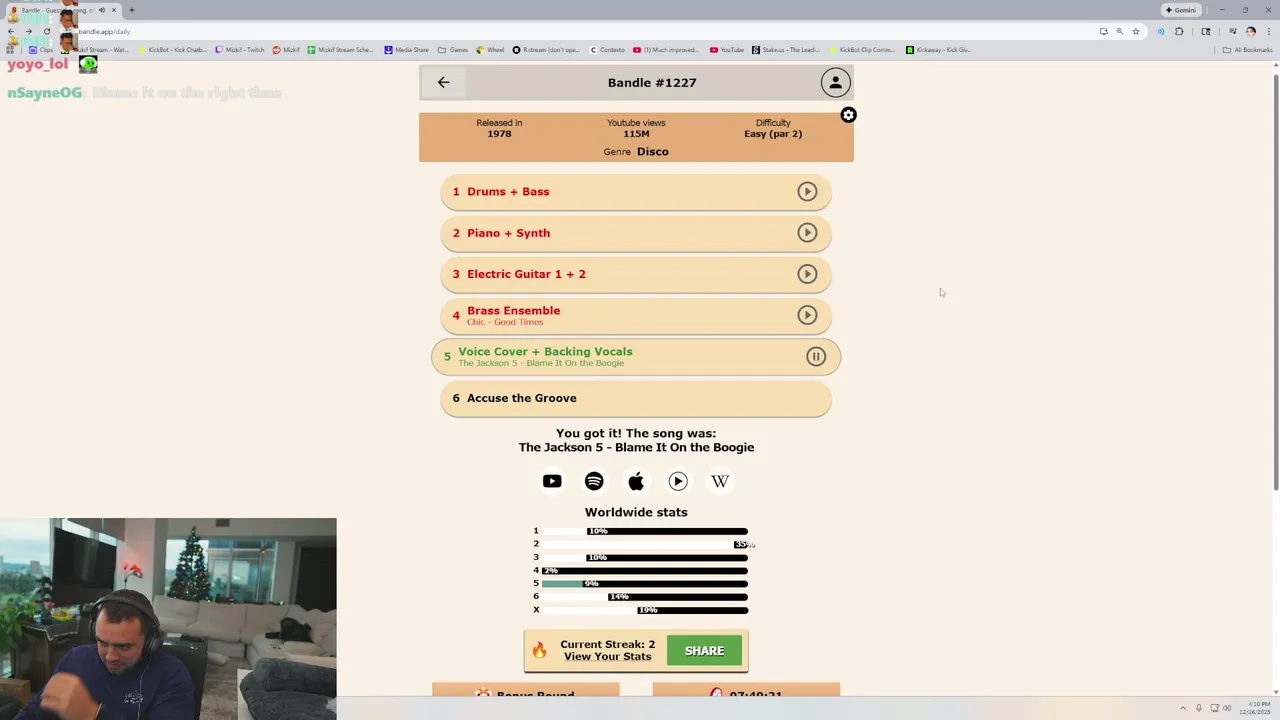Open the Wheel bookmark
The height and width of the screenshot is (720, 1280).
tap(491, 49)
